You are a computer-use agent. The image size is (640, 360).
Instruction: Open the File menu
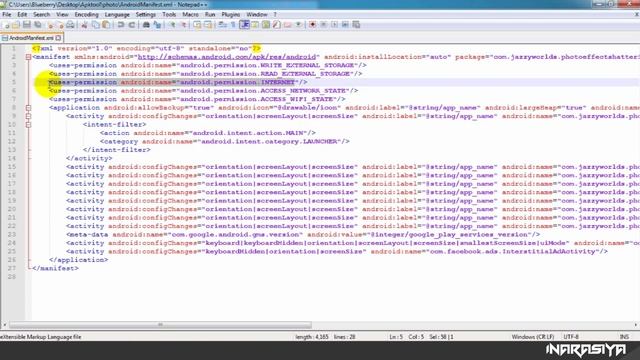[7, 15]
